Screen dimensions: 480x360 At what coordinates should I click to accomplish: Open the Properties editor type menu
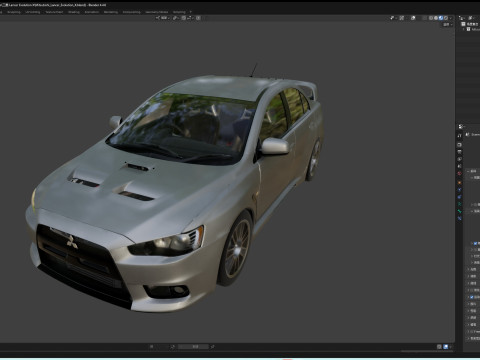click(461, 127)
